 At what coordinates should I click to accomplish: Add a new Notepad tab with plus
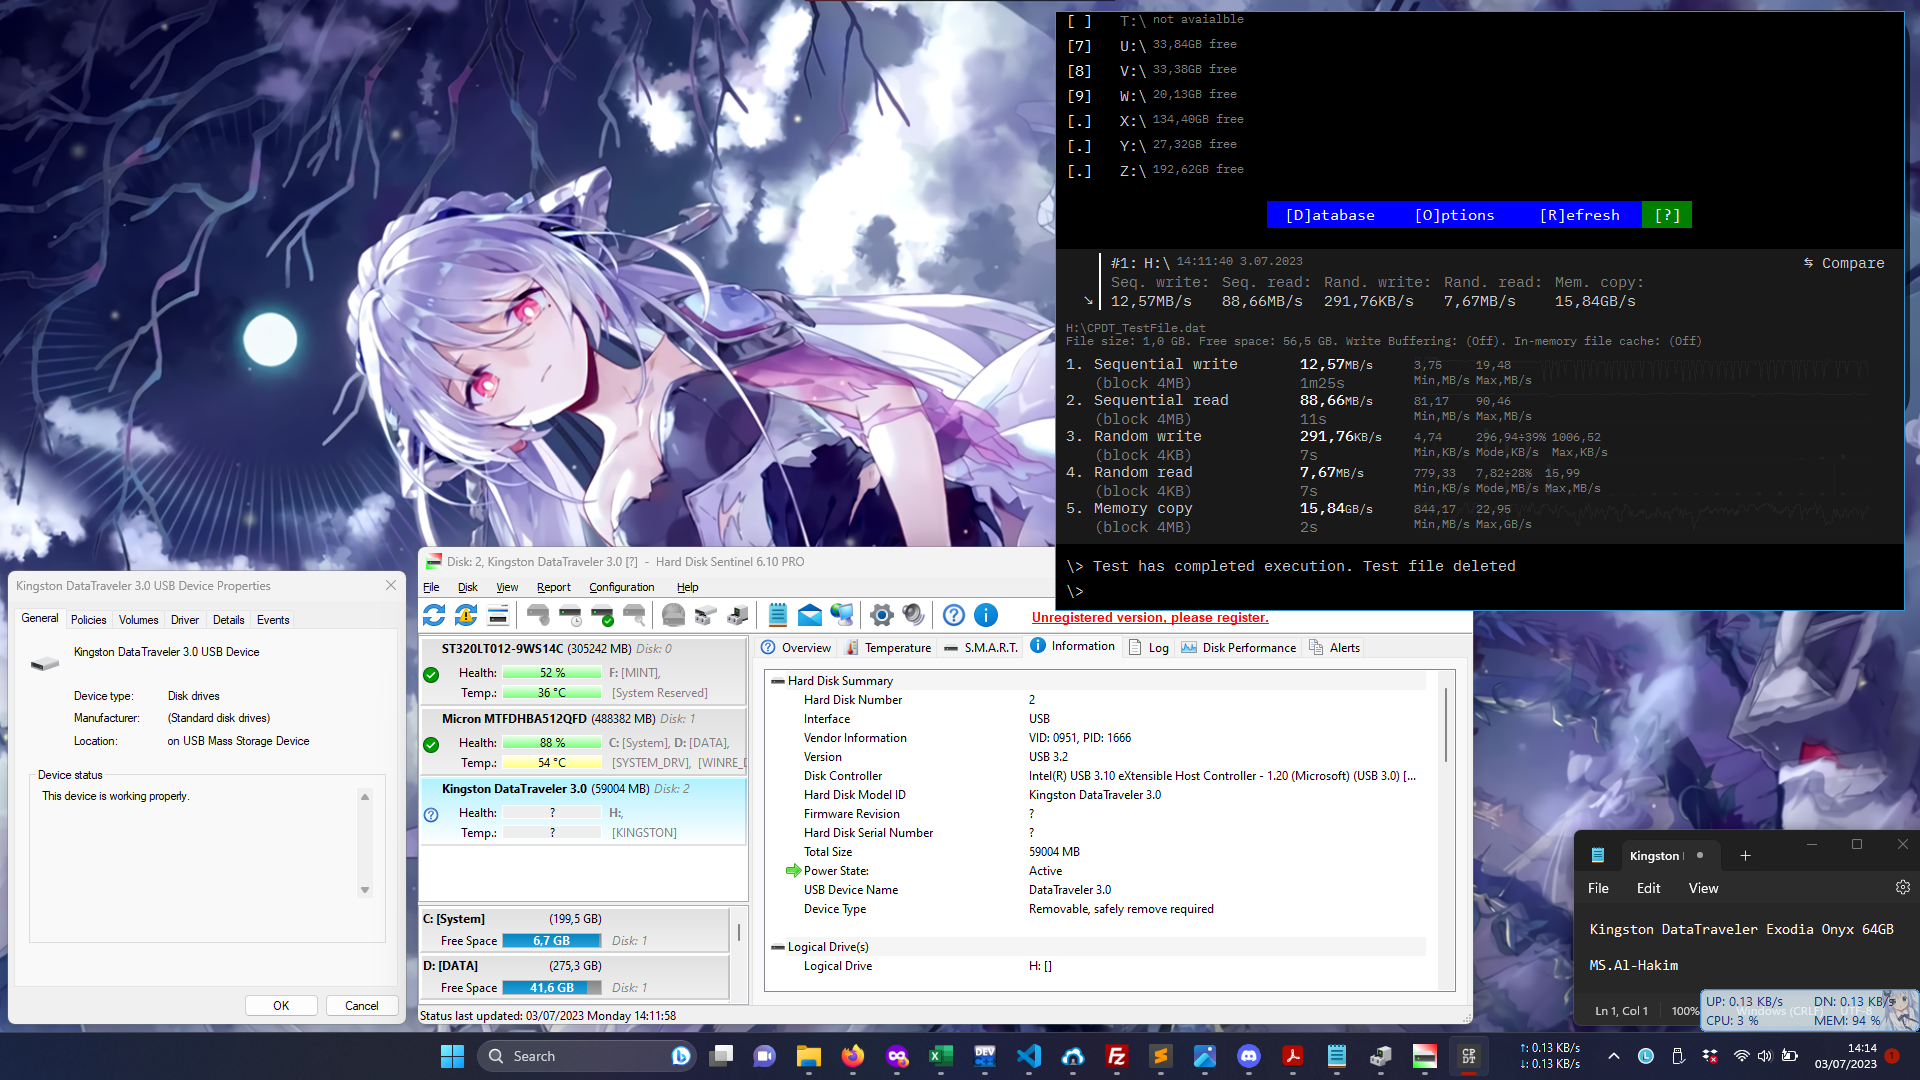tap(1745, 855)
